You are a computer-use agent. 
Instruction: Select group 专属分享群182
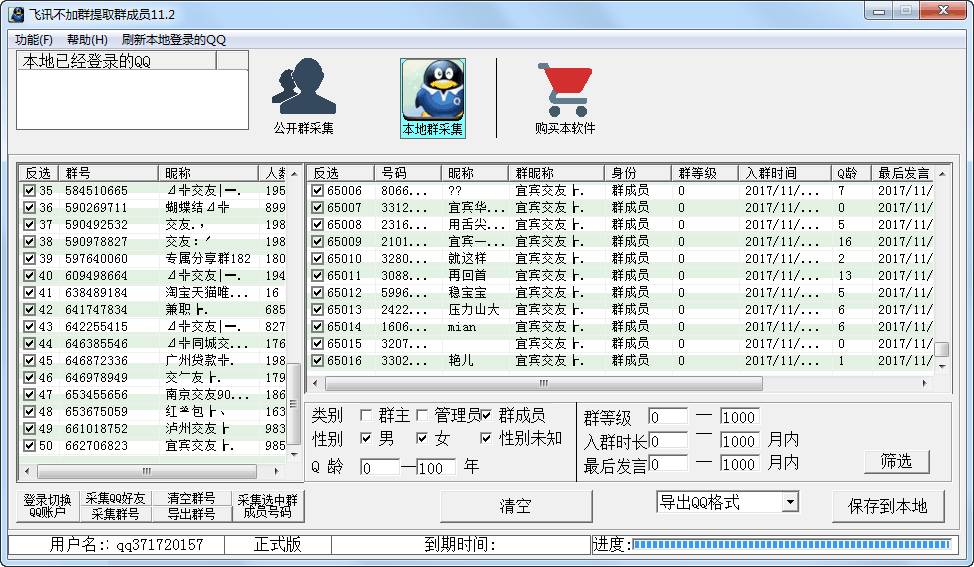coord(208,258)
